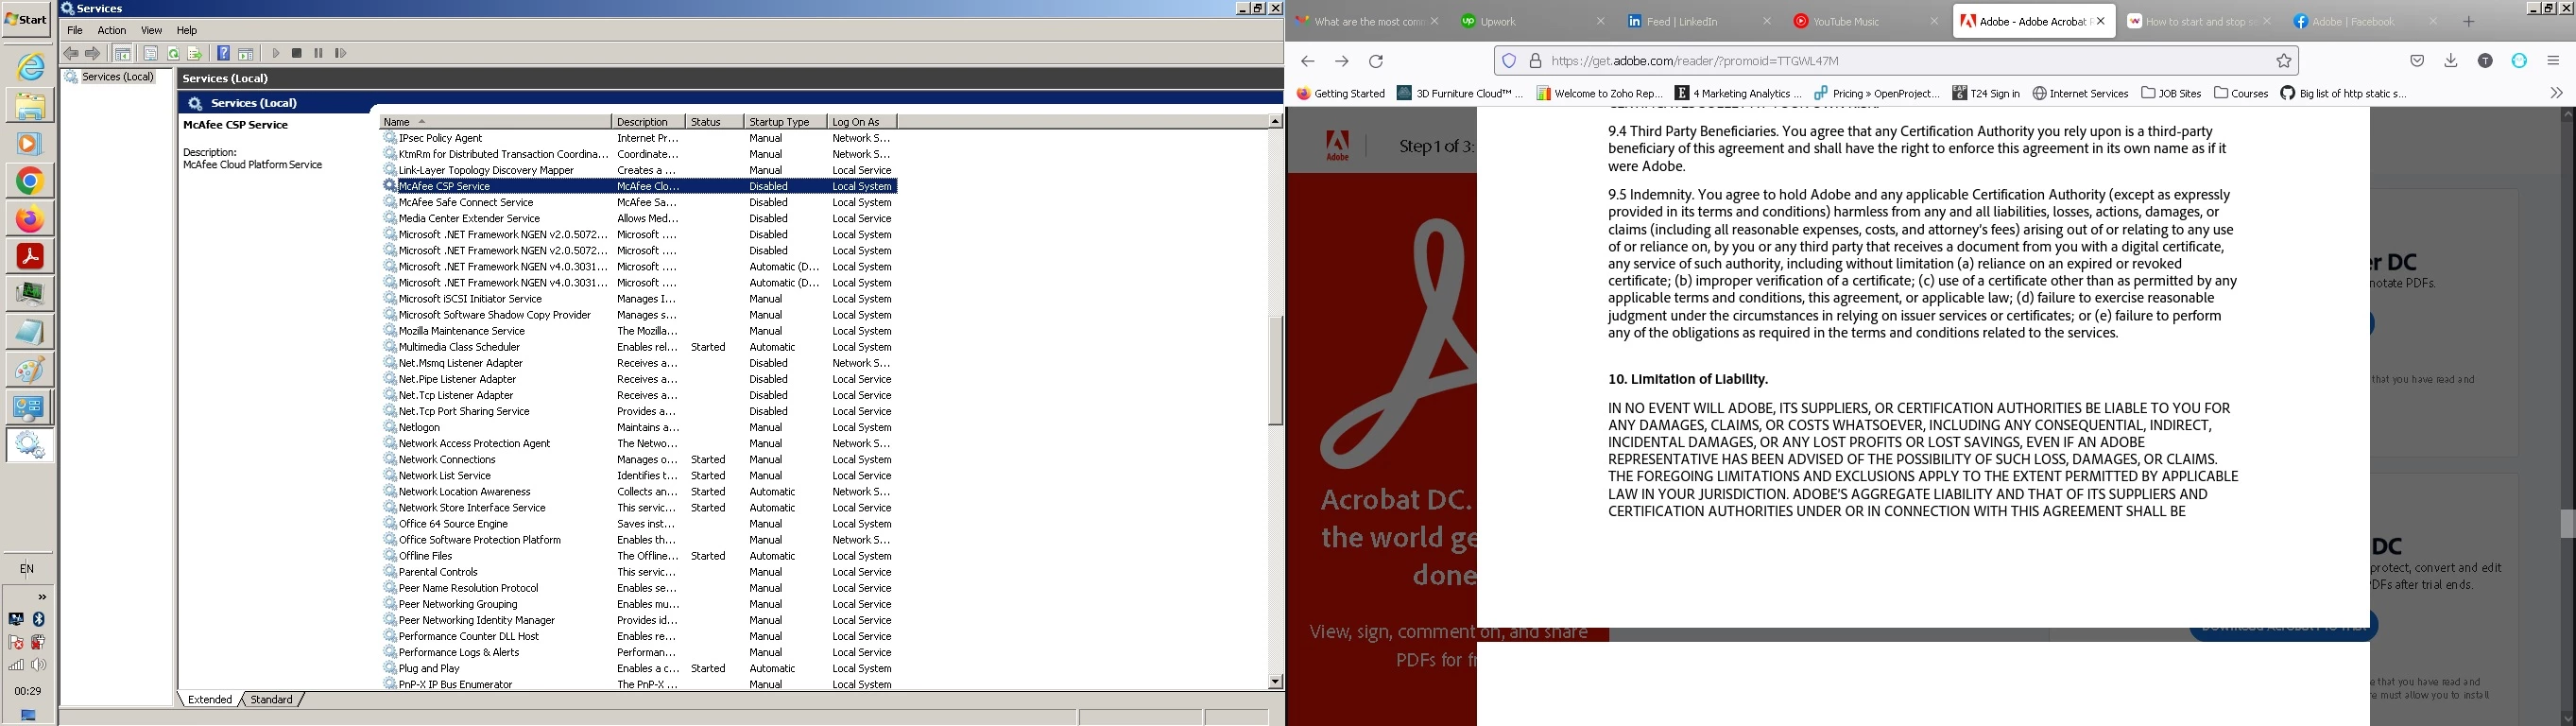This screenshot has height=726, width=2576.
Task: Click the Services gear icon in taskbar
Action: 30,446
